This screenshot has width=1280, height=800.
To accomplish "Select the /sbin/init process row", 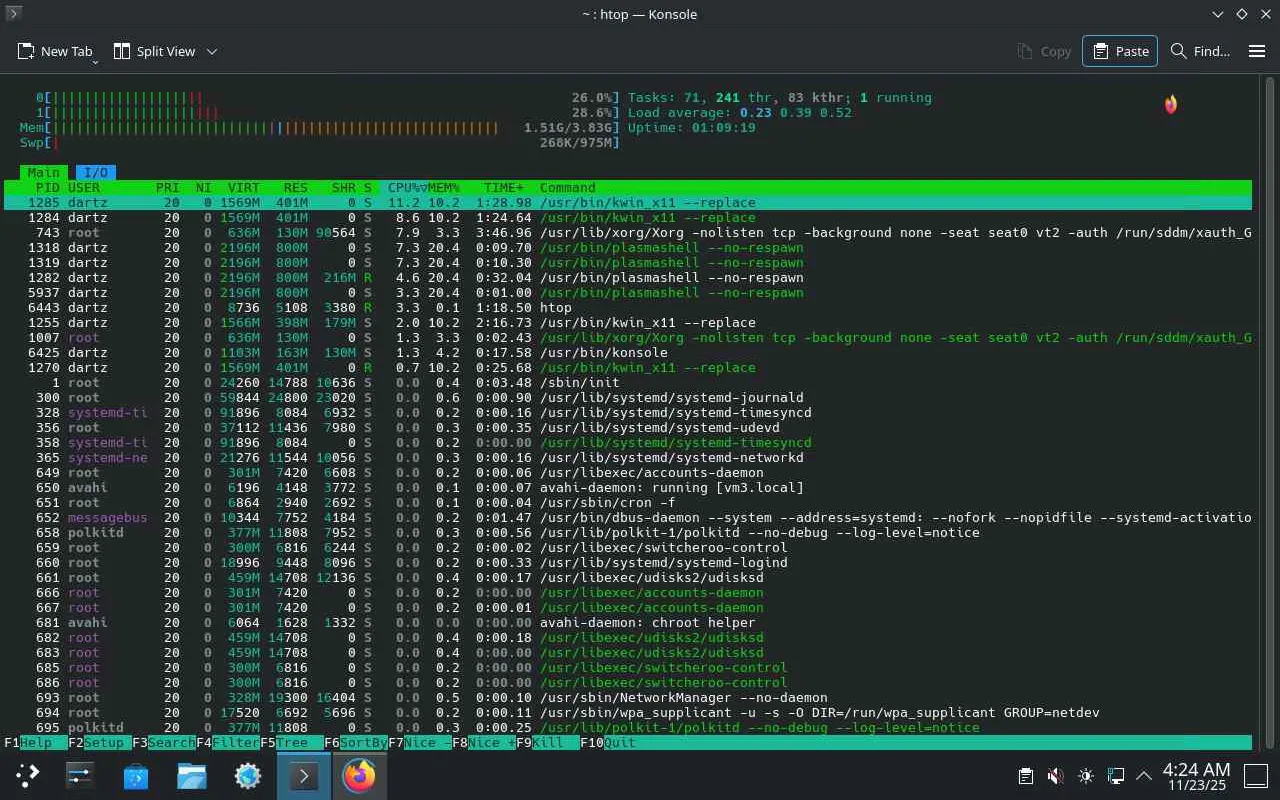I will click(628, 382).
